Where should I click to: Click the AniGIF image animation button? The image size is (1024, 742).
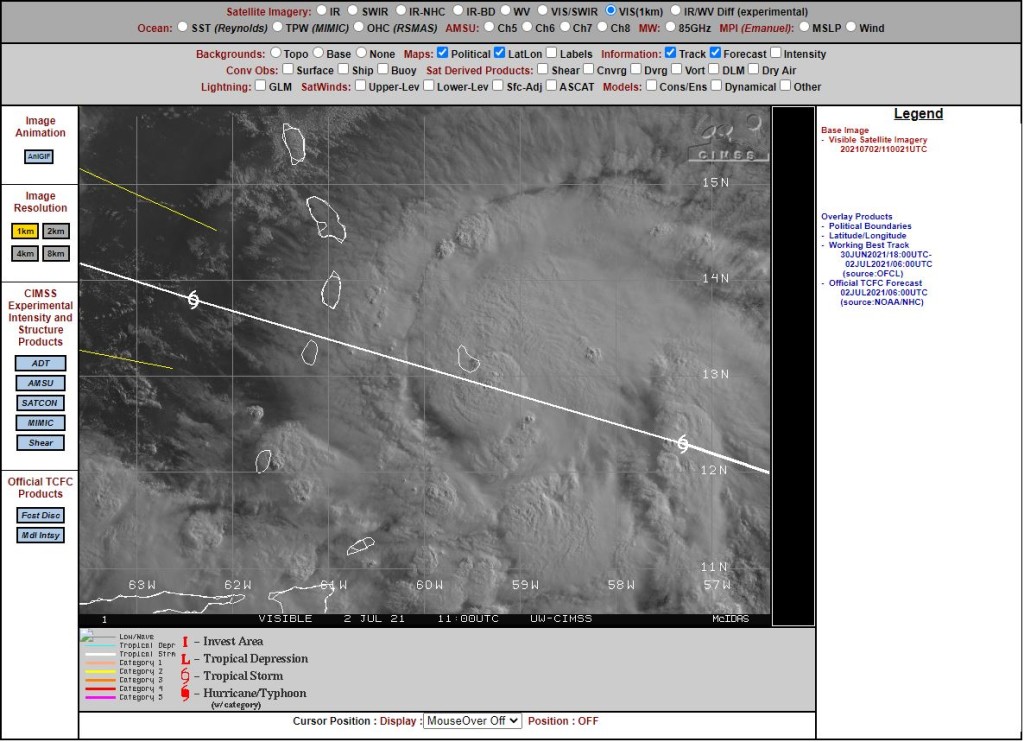tap(39, 157)
